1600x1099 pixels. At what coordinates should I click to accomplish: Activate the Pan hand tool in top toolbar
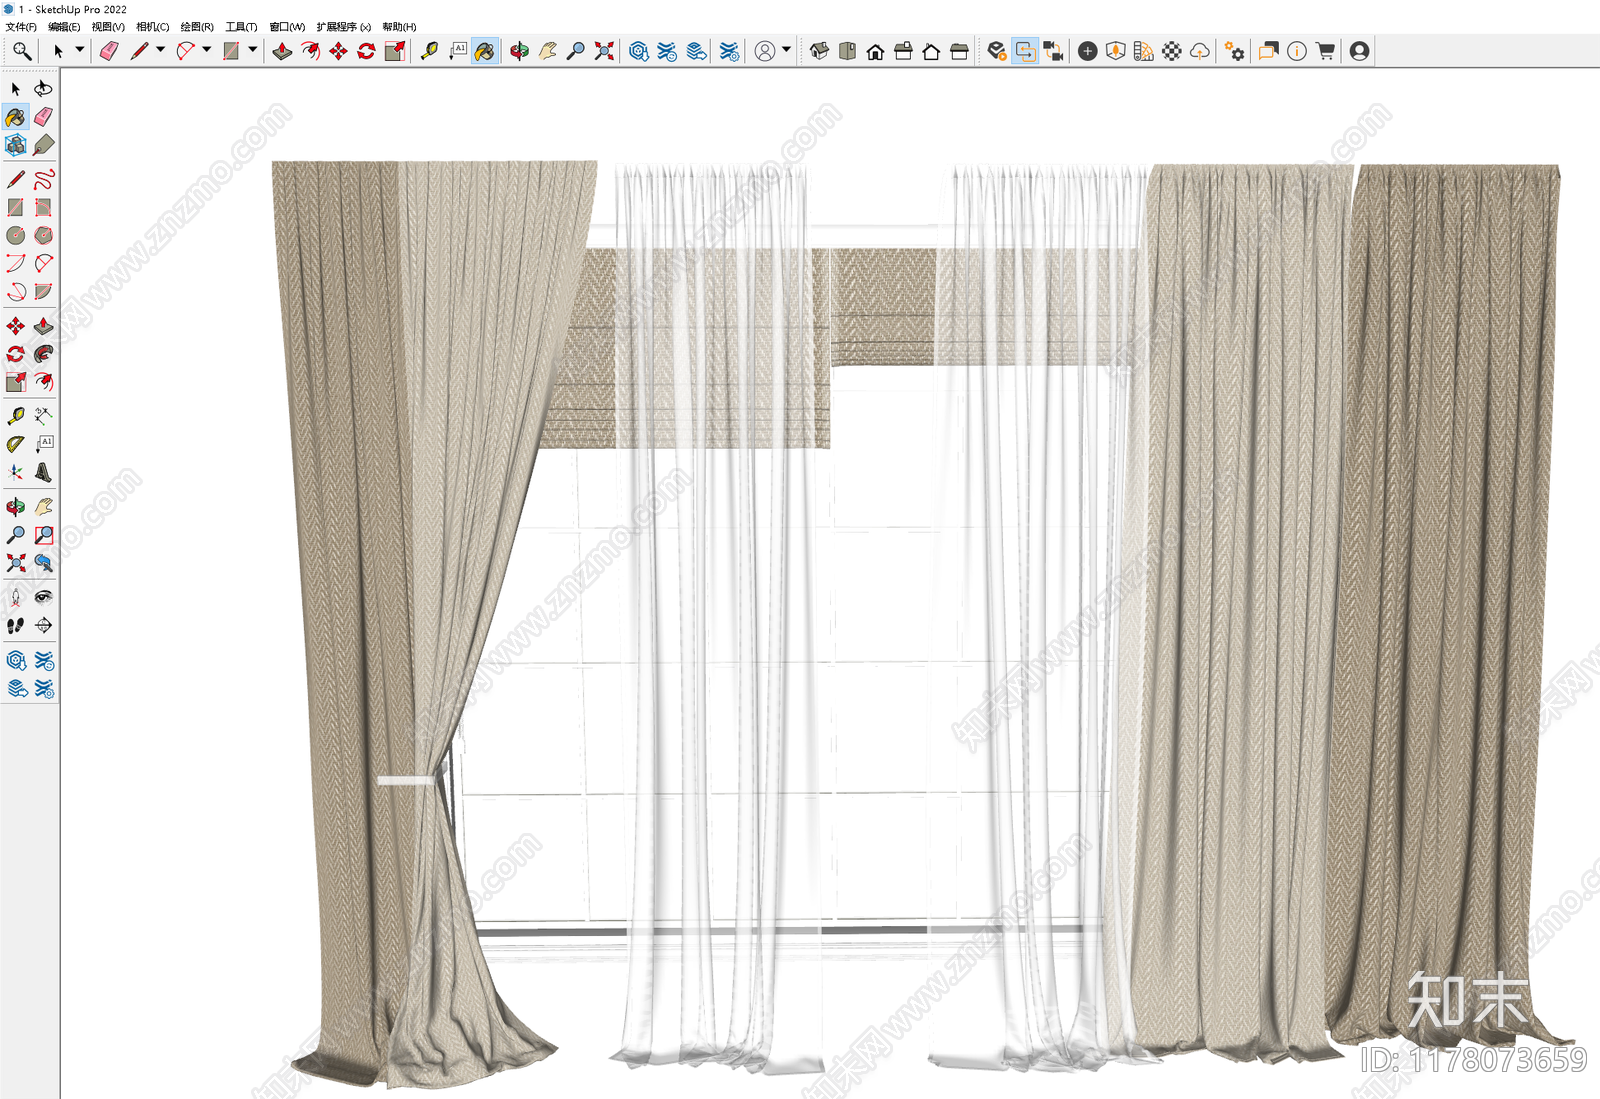click(x=547, y=51)
